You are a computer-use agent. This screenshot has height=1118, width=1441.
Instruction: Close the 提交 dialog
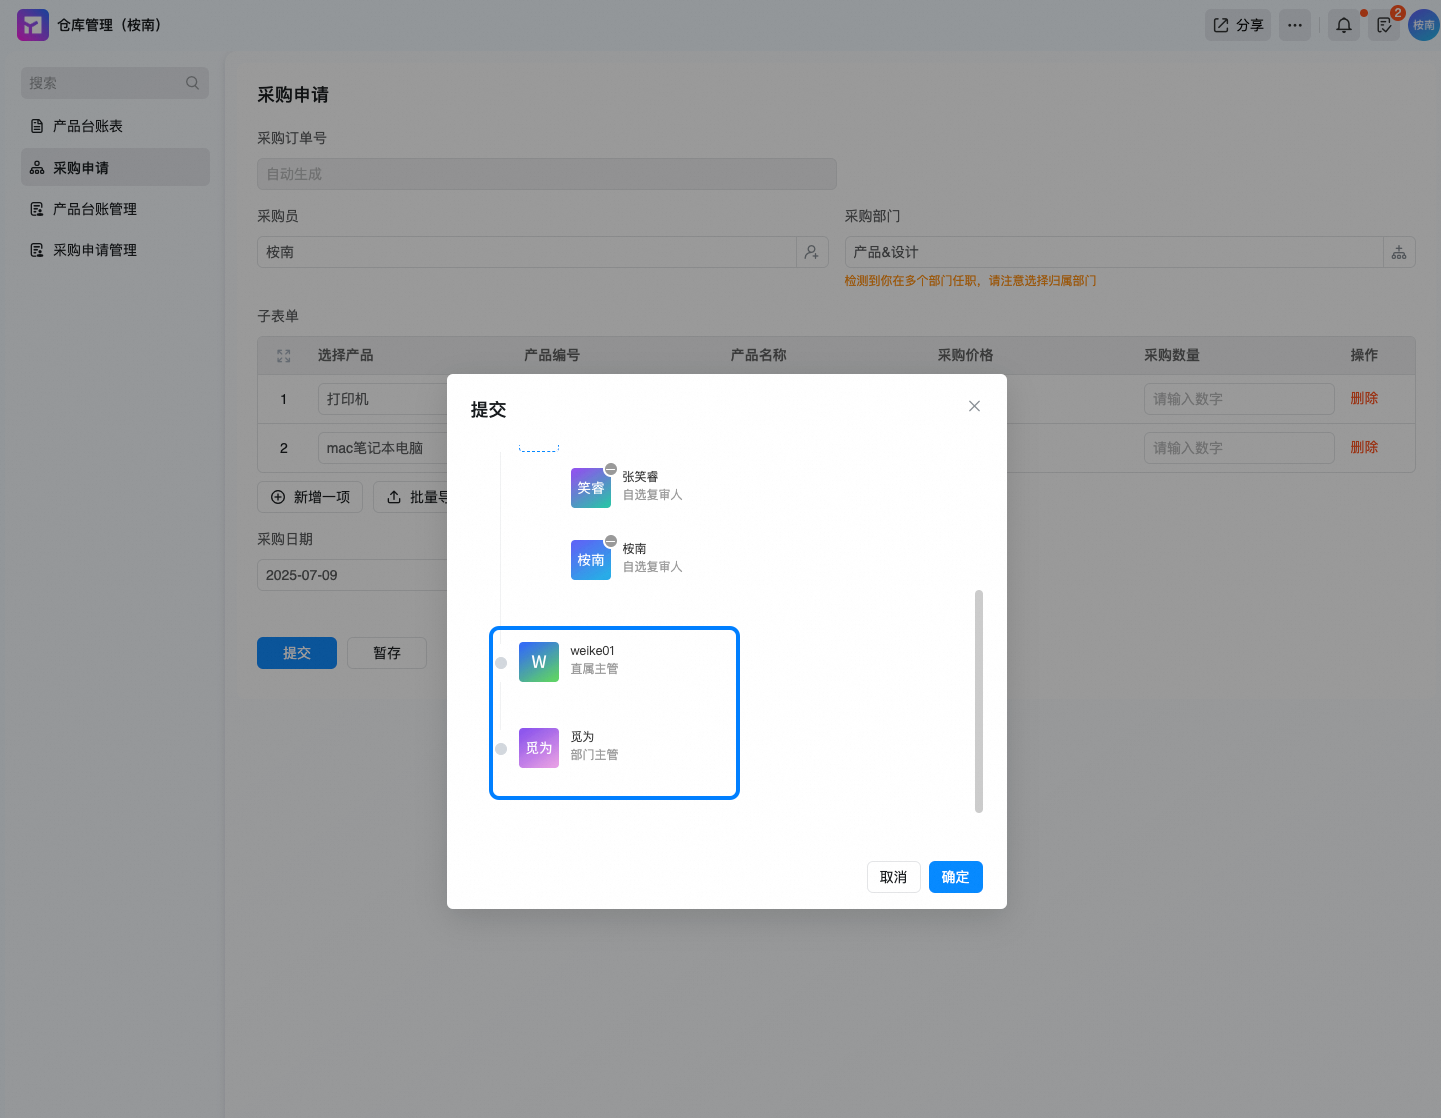(974, 406)
